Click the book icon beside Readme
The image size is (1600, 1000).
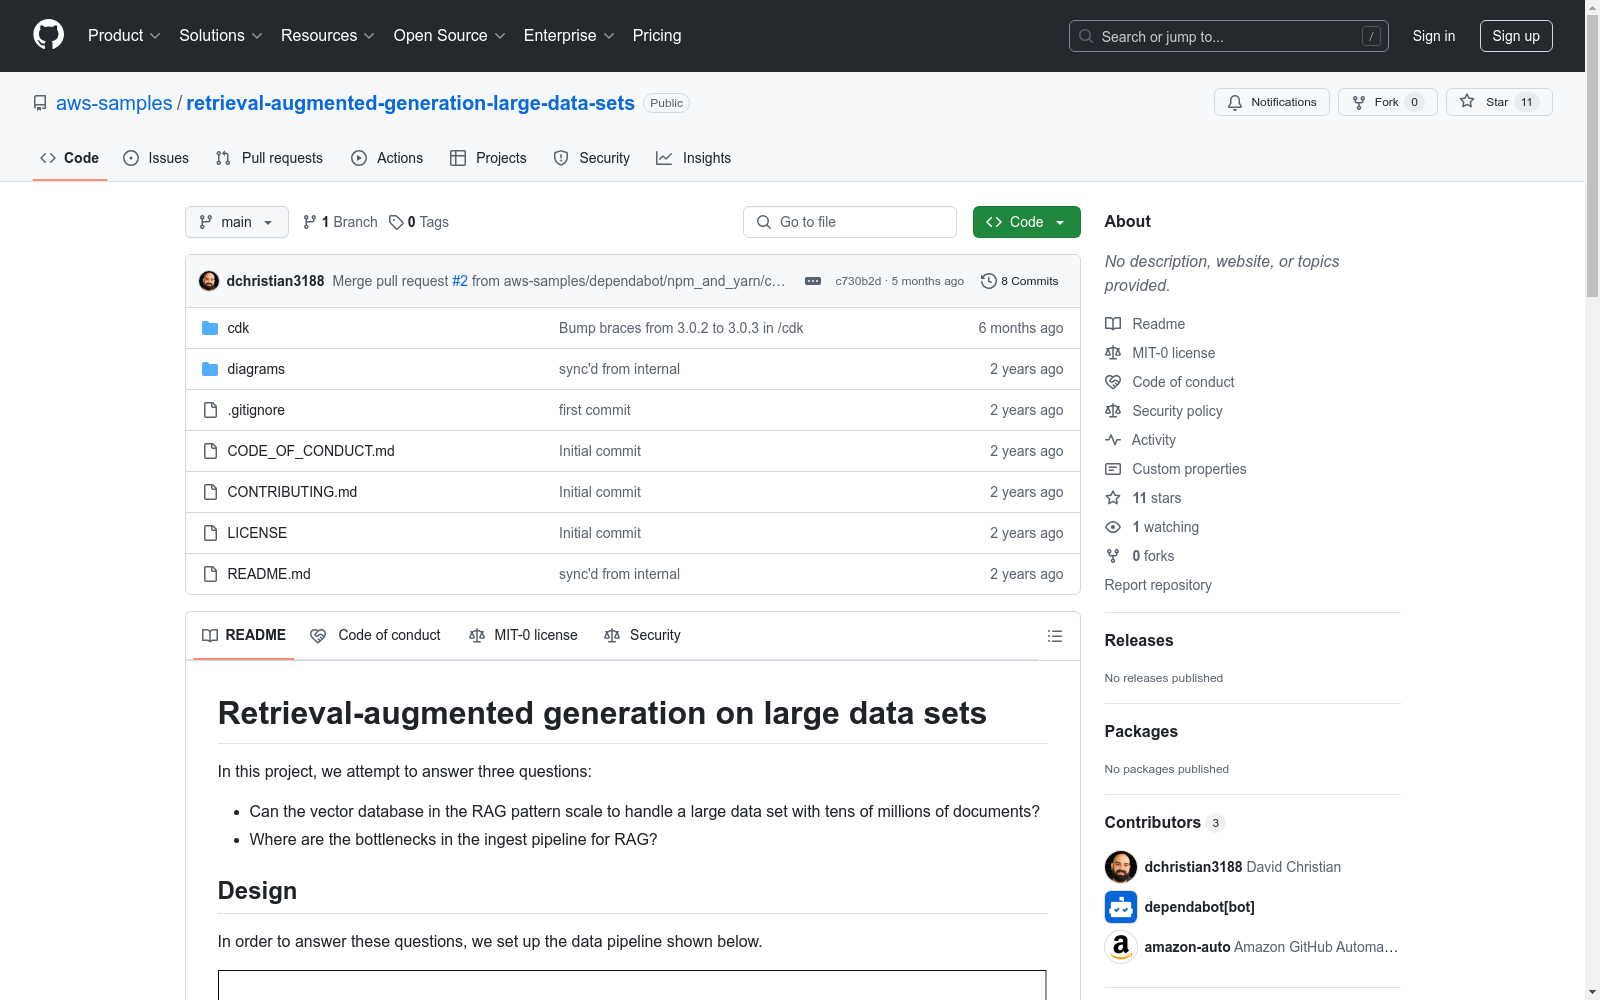[1113, 324]
